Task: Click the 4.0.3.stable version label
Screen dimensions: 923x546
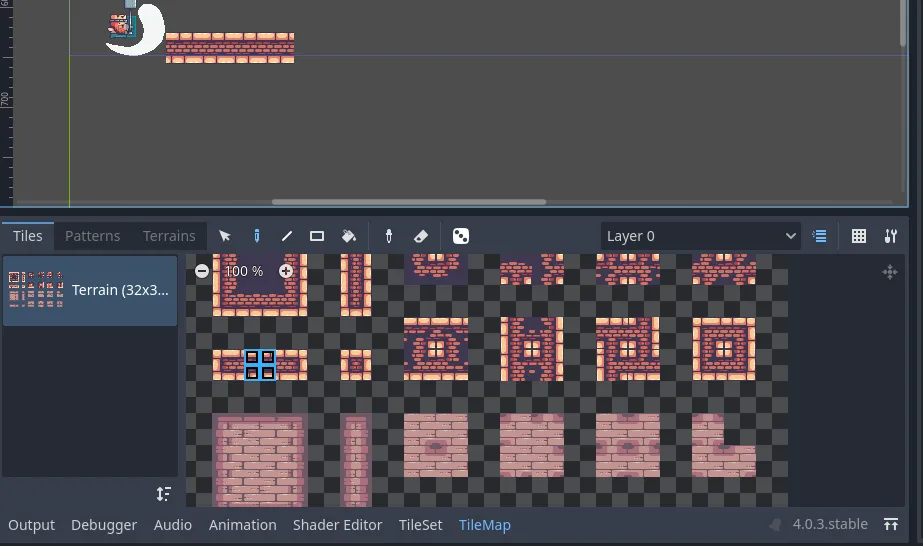Action: tap(830, 524)
